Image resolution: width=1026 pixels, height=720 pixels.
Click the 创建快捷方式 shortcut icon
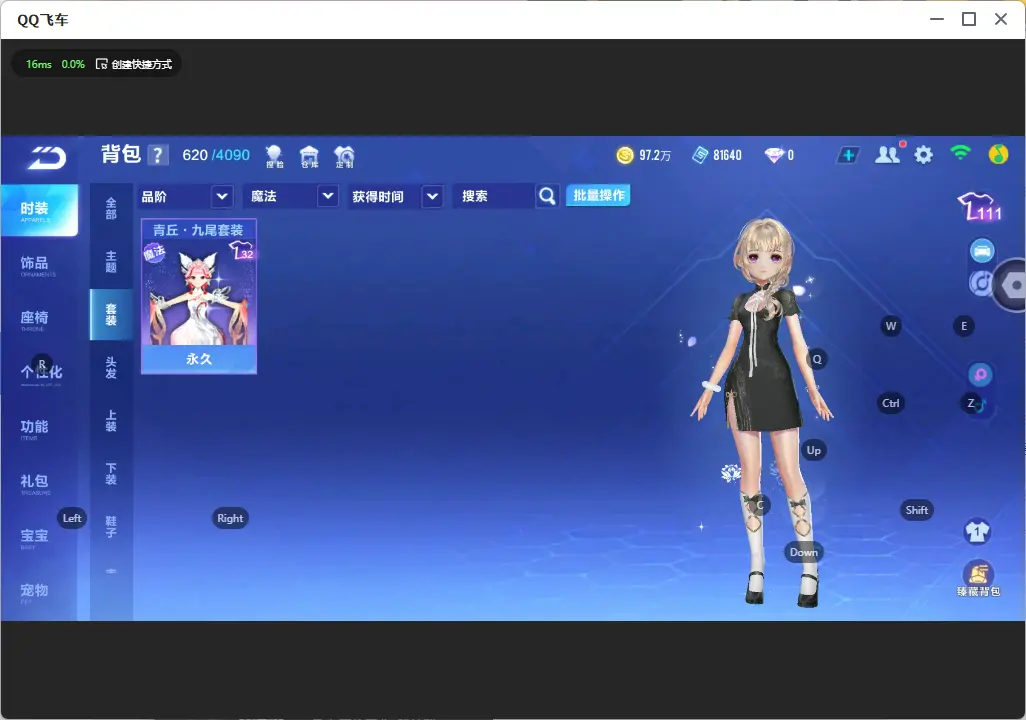coord(101,64)
